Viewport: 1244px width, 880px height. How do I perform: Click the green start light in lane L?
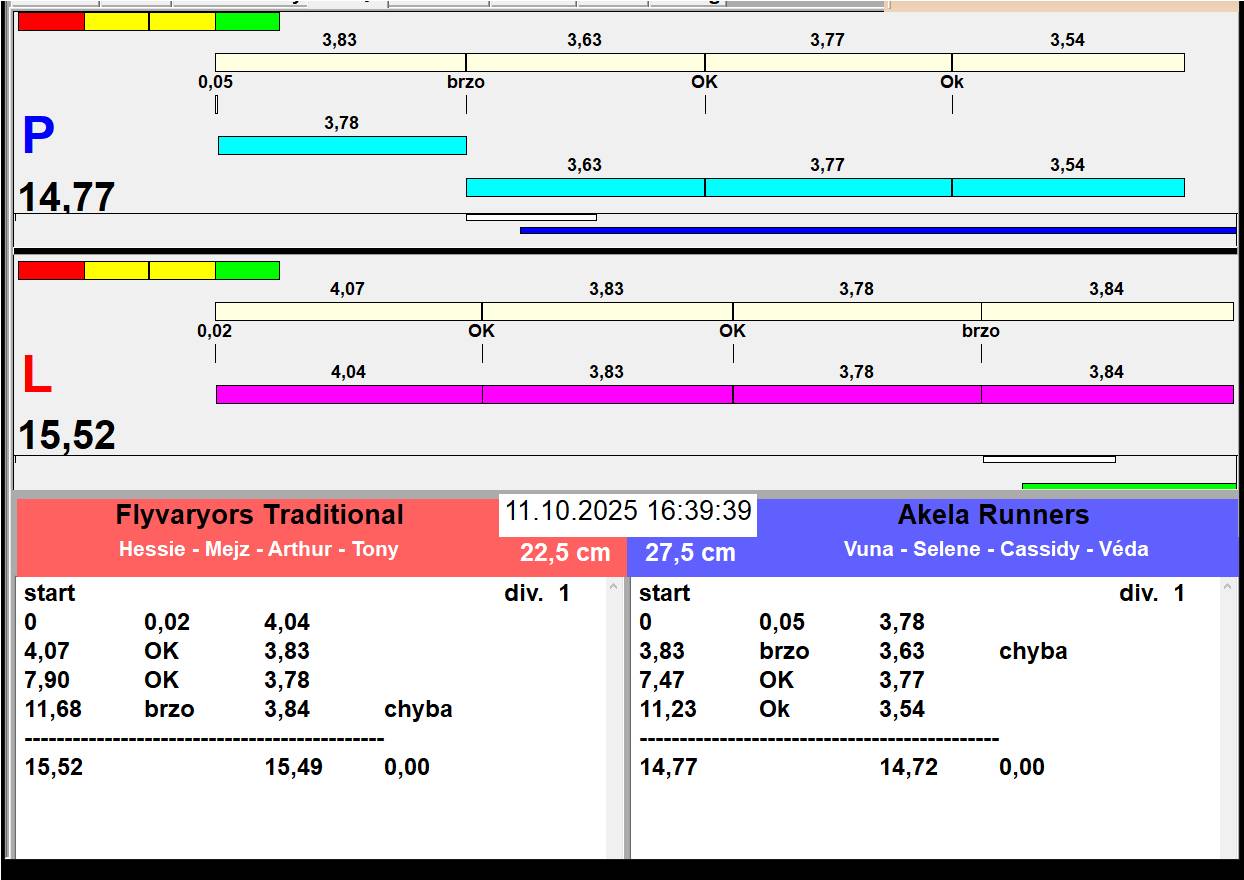coord(247,270)
